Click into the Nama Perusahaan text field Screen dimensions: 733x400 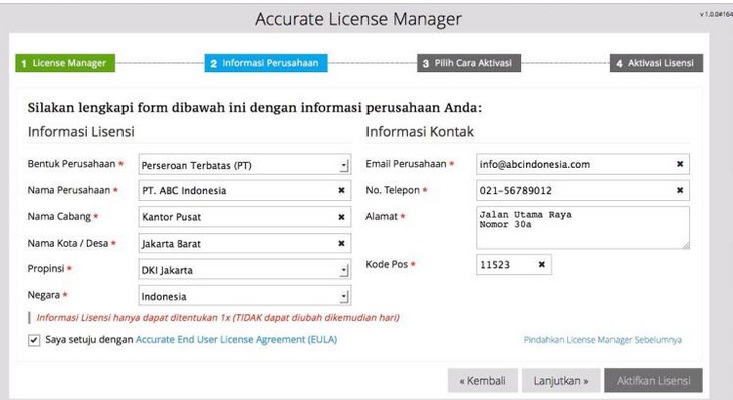244,190
